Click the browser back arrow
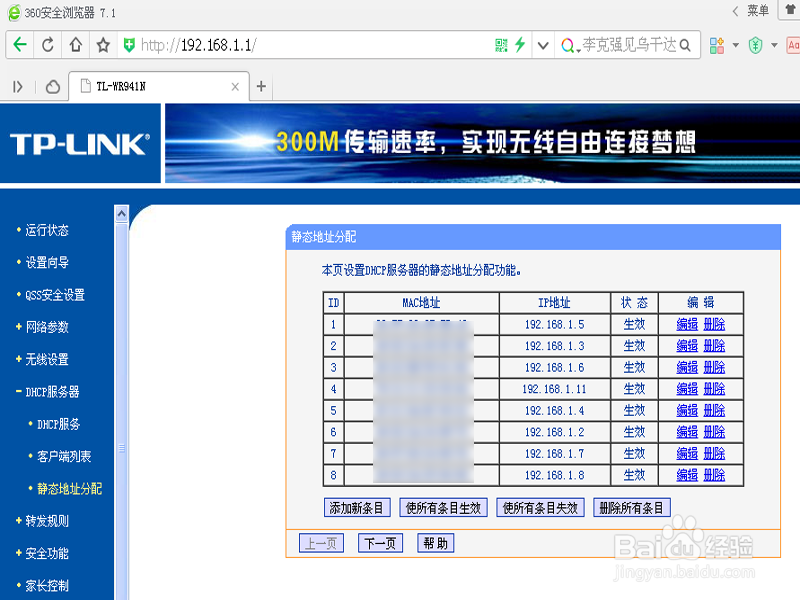800x600 pixels. (20, 45)
